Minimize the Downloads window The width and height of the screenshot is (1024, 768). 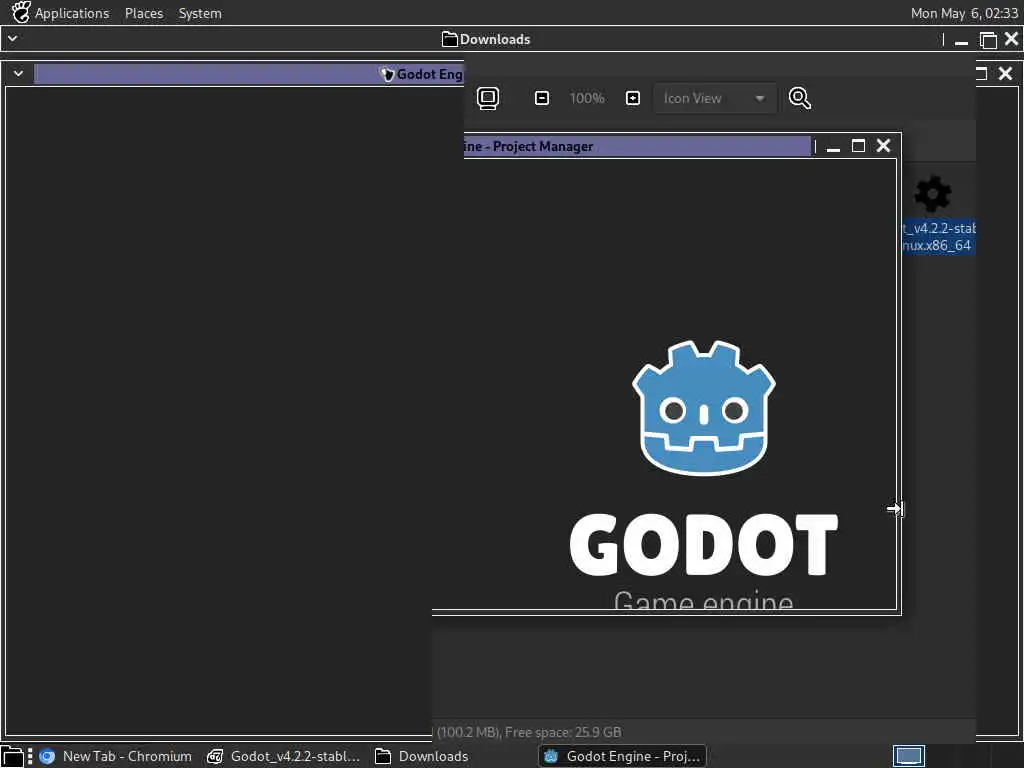[x=961, y=40]
